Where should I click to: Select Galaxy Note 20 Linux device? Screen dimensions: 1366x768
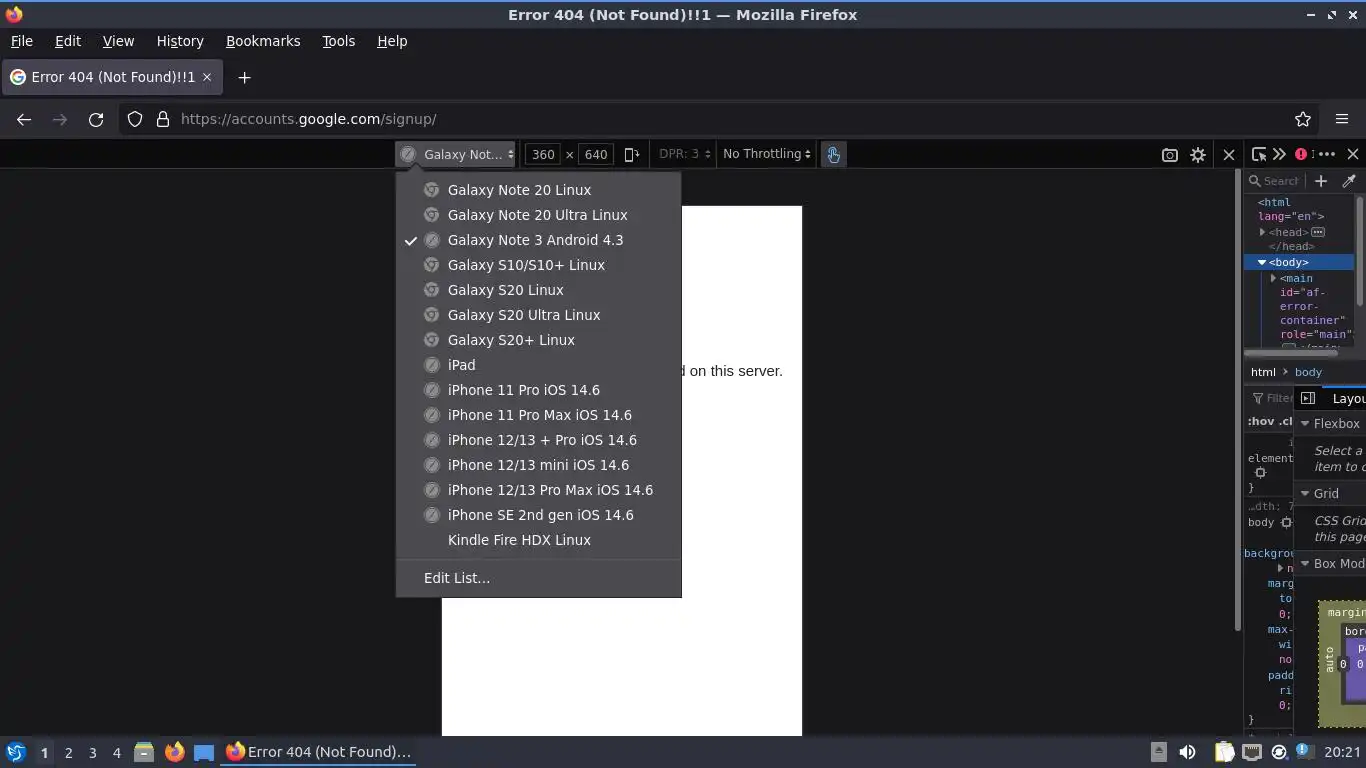click(538, 190)
